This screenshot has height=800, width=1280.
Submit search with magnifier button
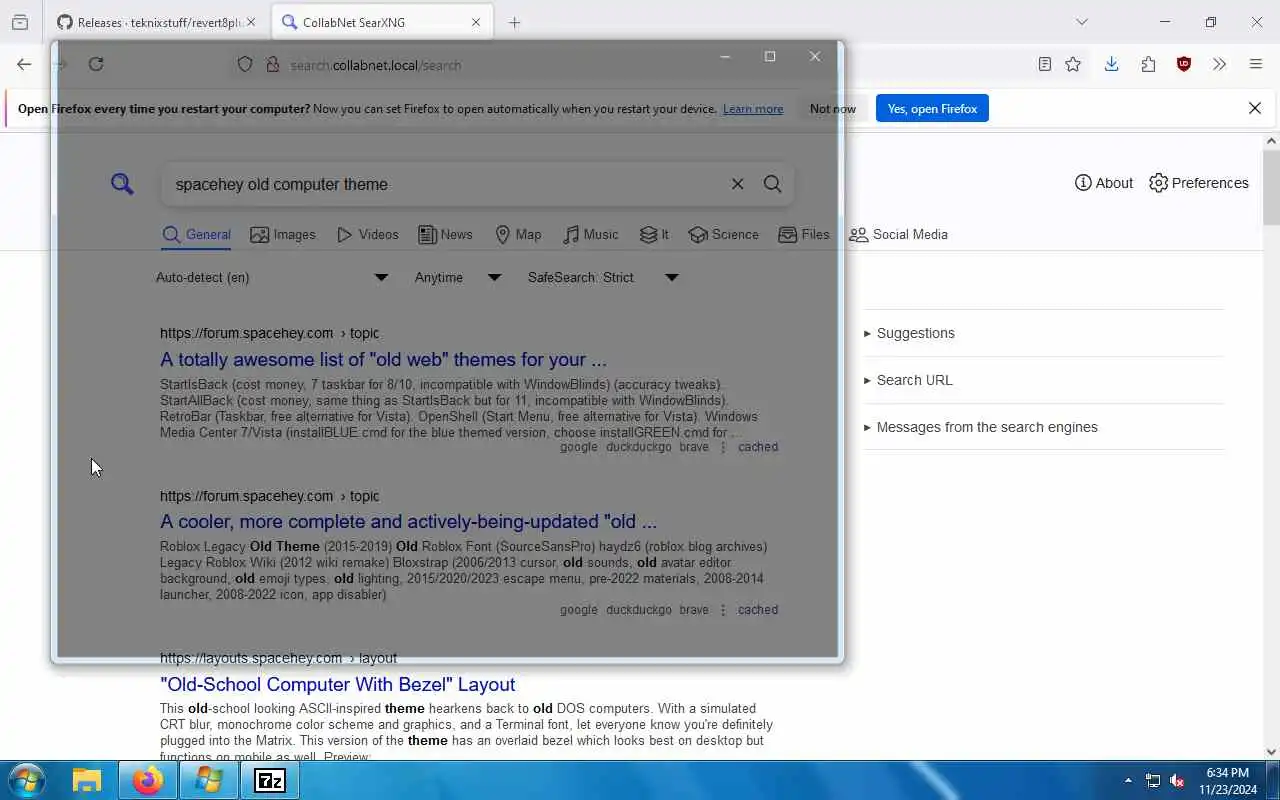click(772, 184)
